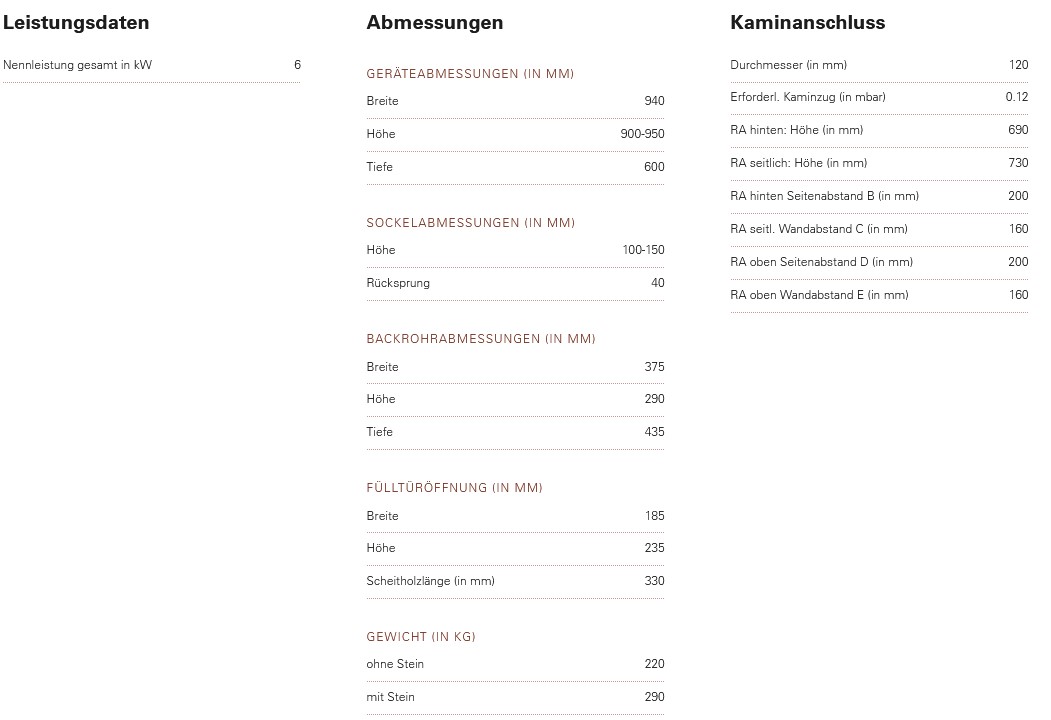Click the Nennleistung gesamt in kW label
This screenshot has height=720, width=1051.
tap(78, 65)
